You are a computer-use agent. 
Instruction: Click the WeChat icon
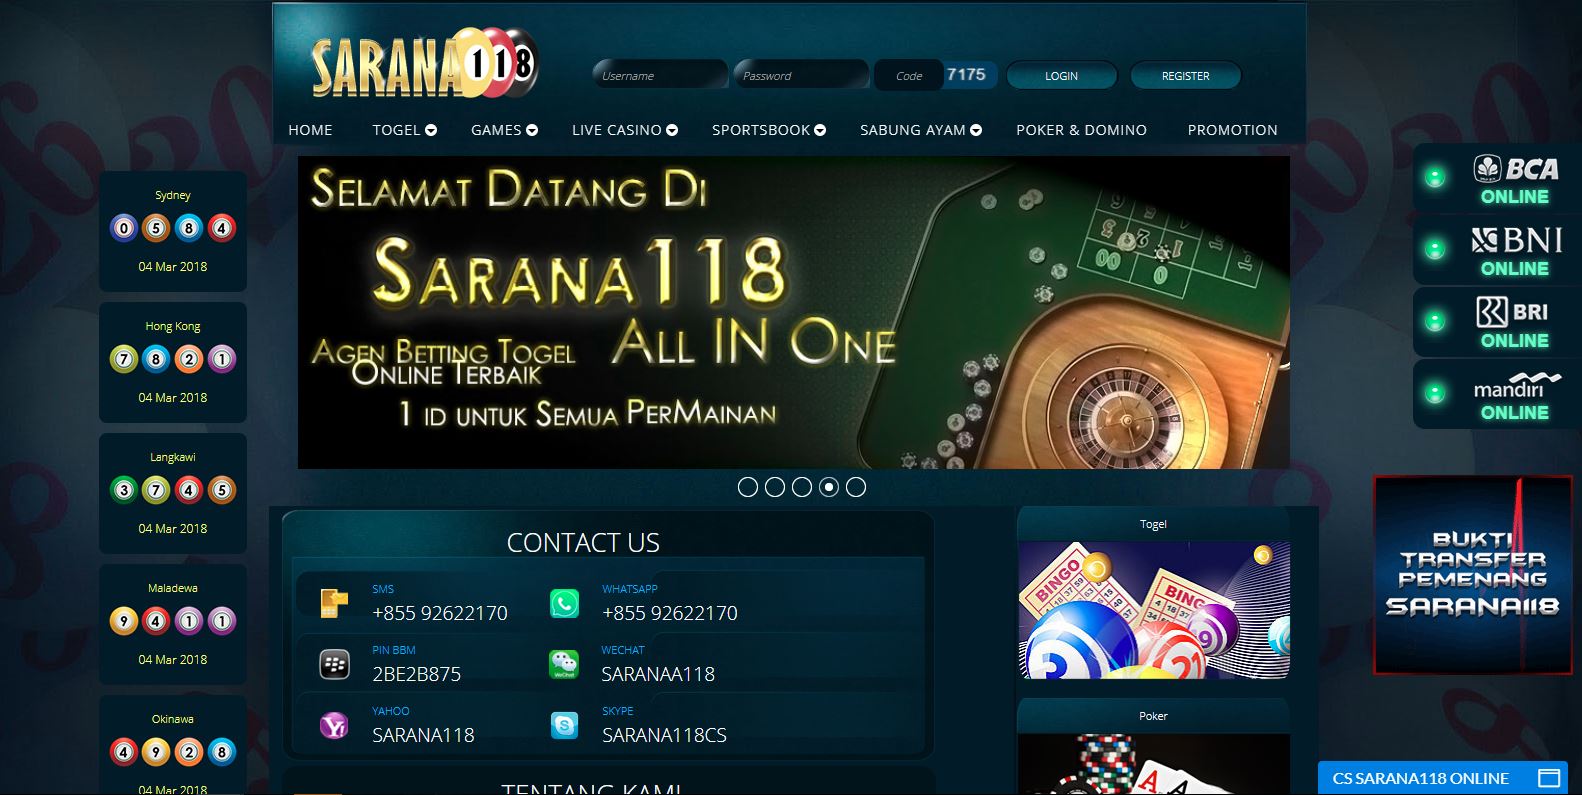click(564, 664)
